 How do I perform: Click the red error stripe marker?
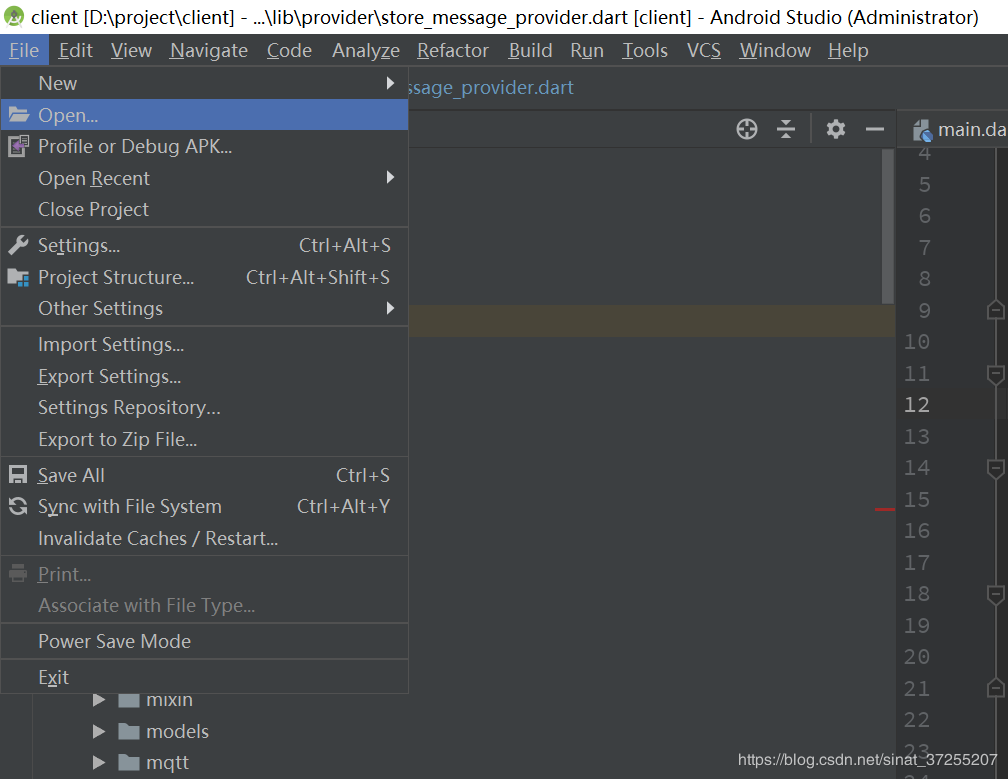(x=885, y=509)
